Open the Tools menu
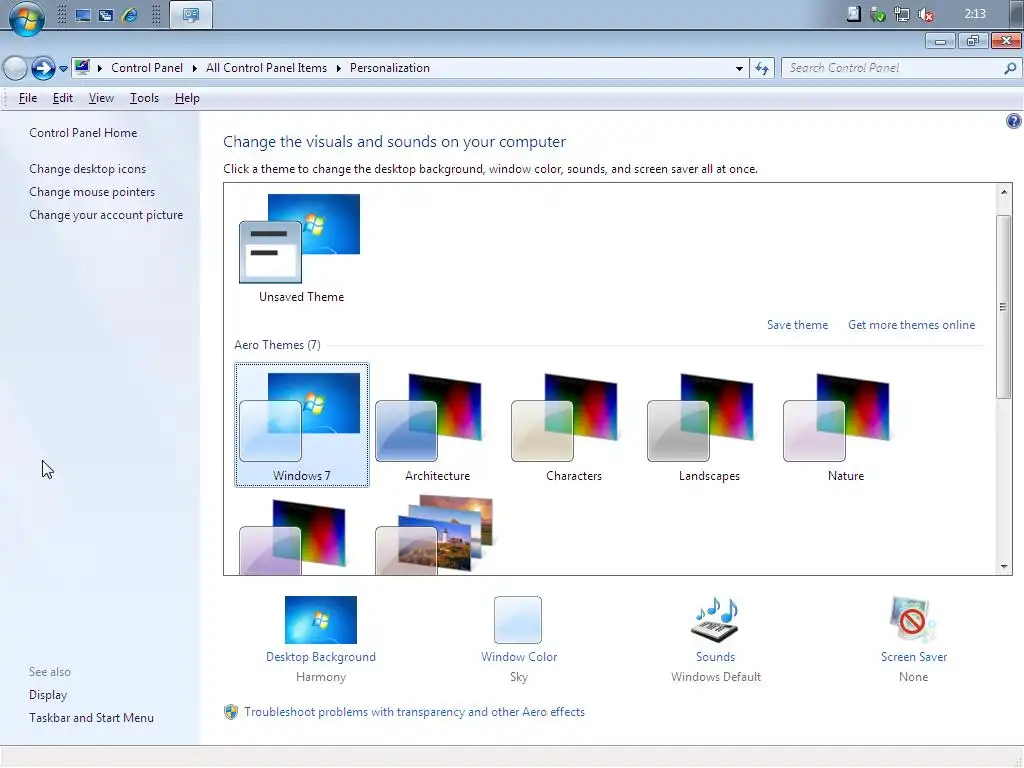This screenshot has width=1024, height=768. coord(144,98)
